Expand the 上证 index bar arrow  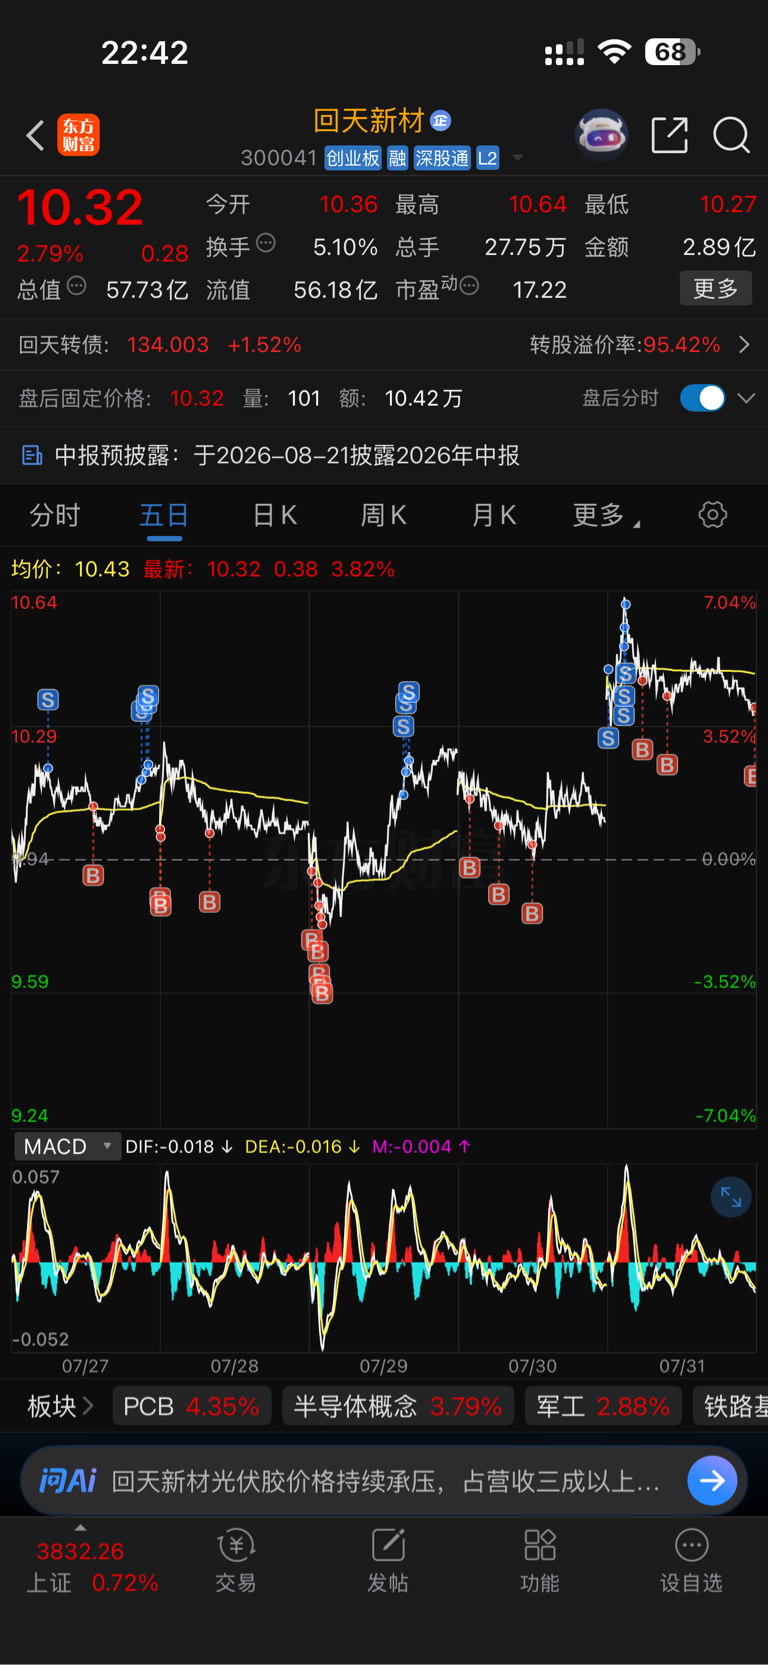[80, 1528]
